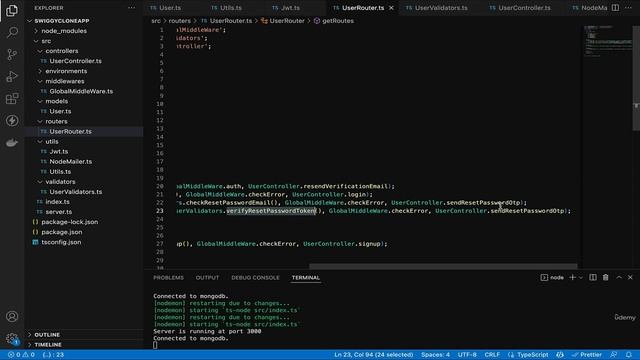Close the terminal panel

tap(630, 278)
